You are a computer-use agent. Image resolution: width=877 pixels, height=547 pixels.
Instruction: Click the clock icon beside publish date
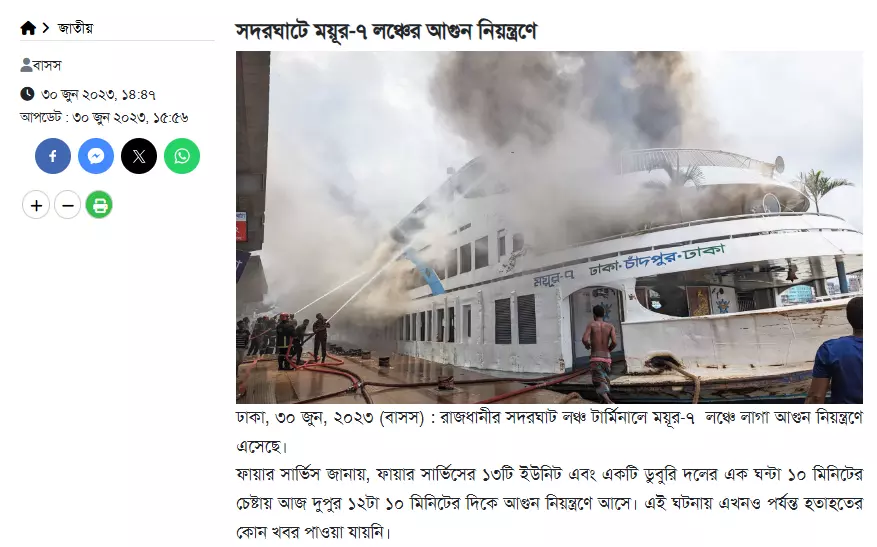click(27, 93)
